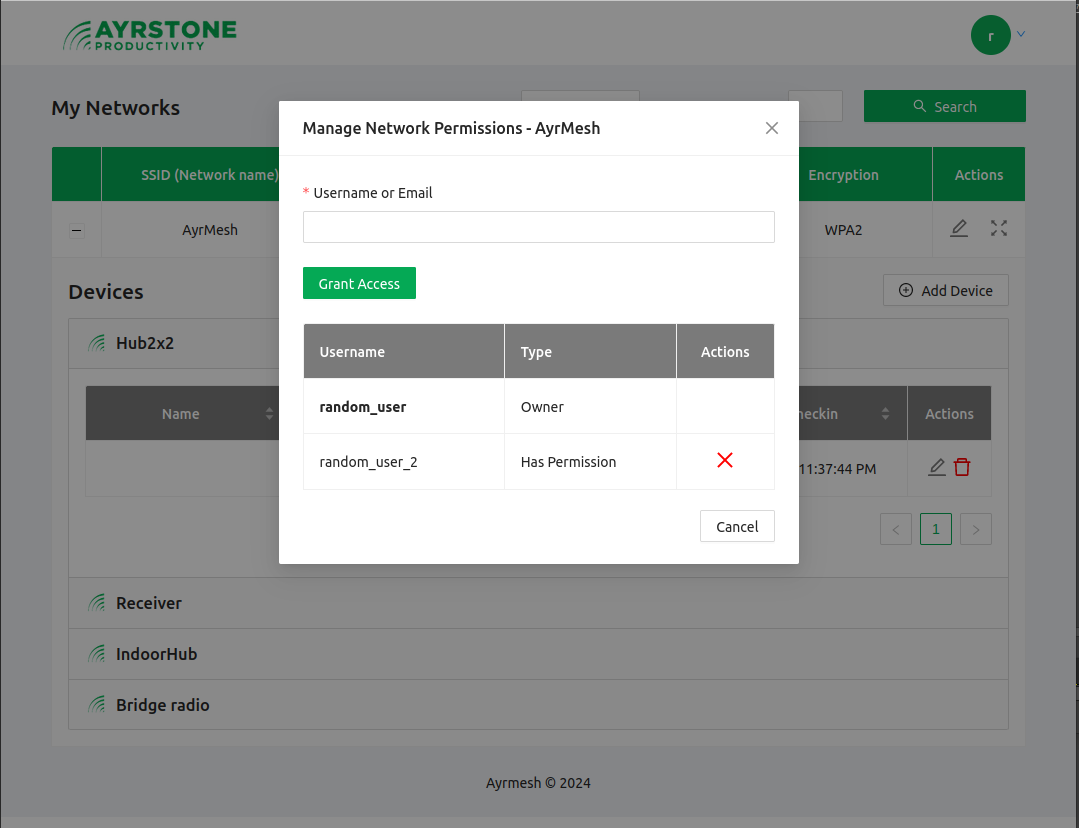This screenshot has height=828, width=1079.
Task: Click the Bridge radio signal icon
Action: 97,705
